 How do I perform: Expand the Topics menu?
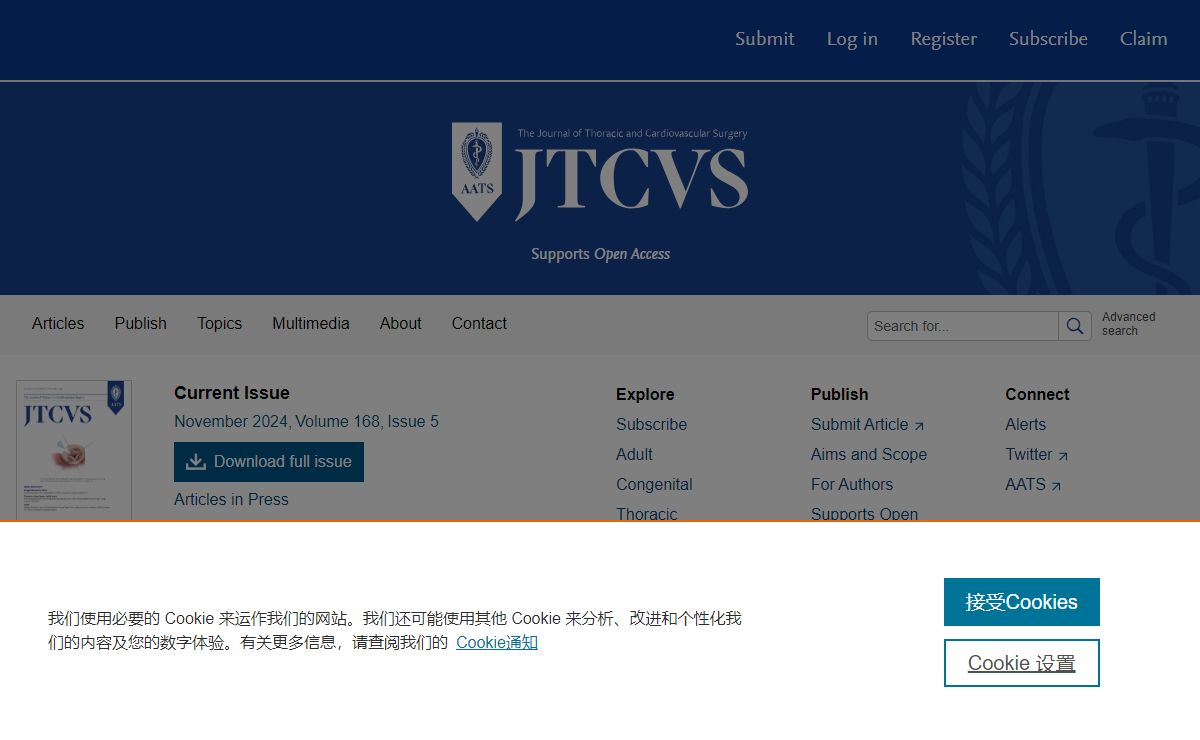(x=219, y=324)
